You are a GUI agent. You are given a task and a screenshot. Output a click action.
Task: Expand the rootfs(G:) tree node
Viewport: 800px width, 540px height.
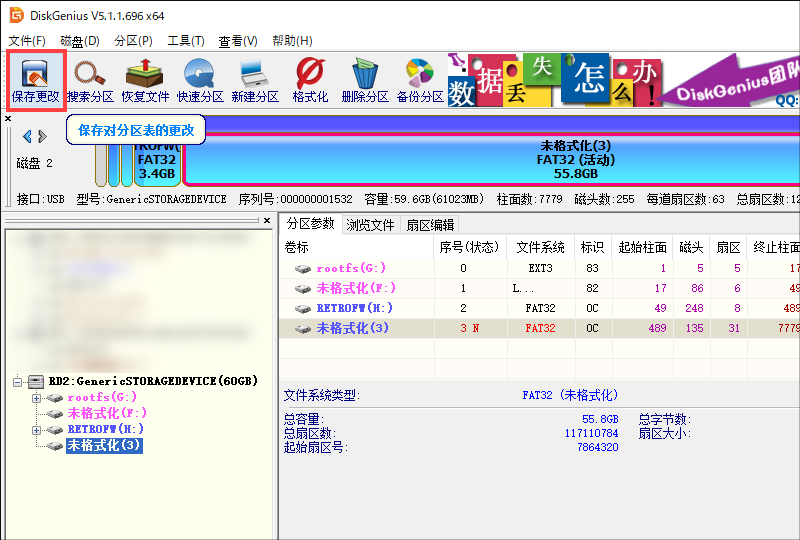point(36,398)
